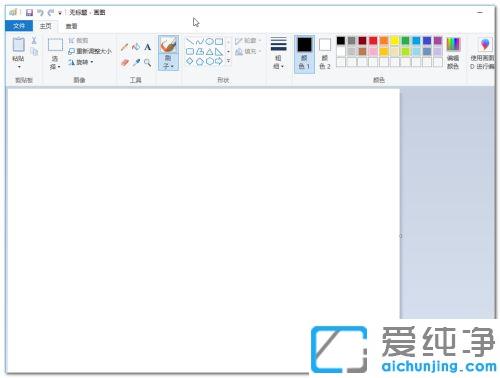Choose the Oval shape
This screenshot has height=378, width=500.
(209, 41)
